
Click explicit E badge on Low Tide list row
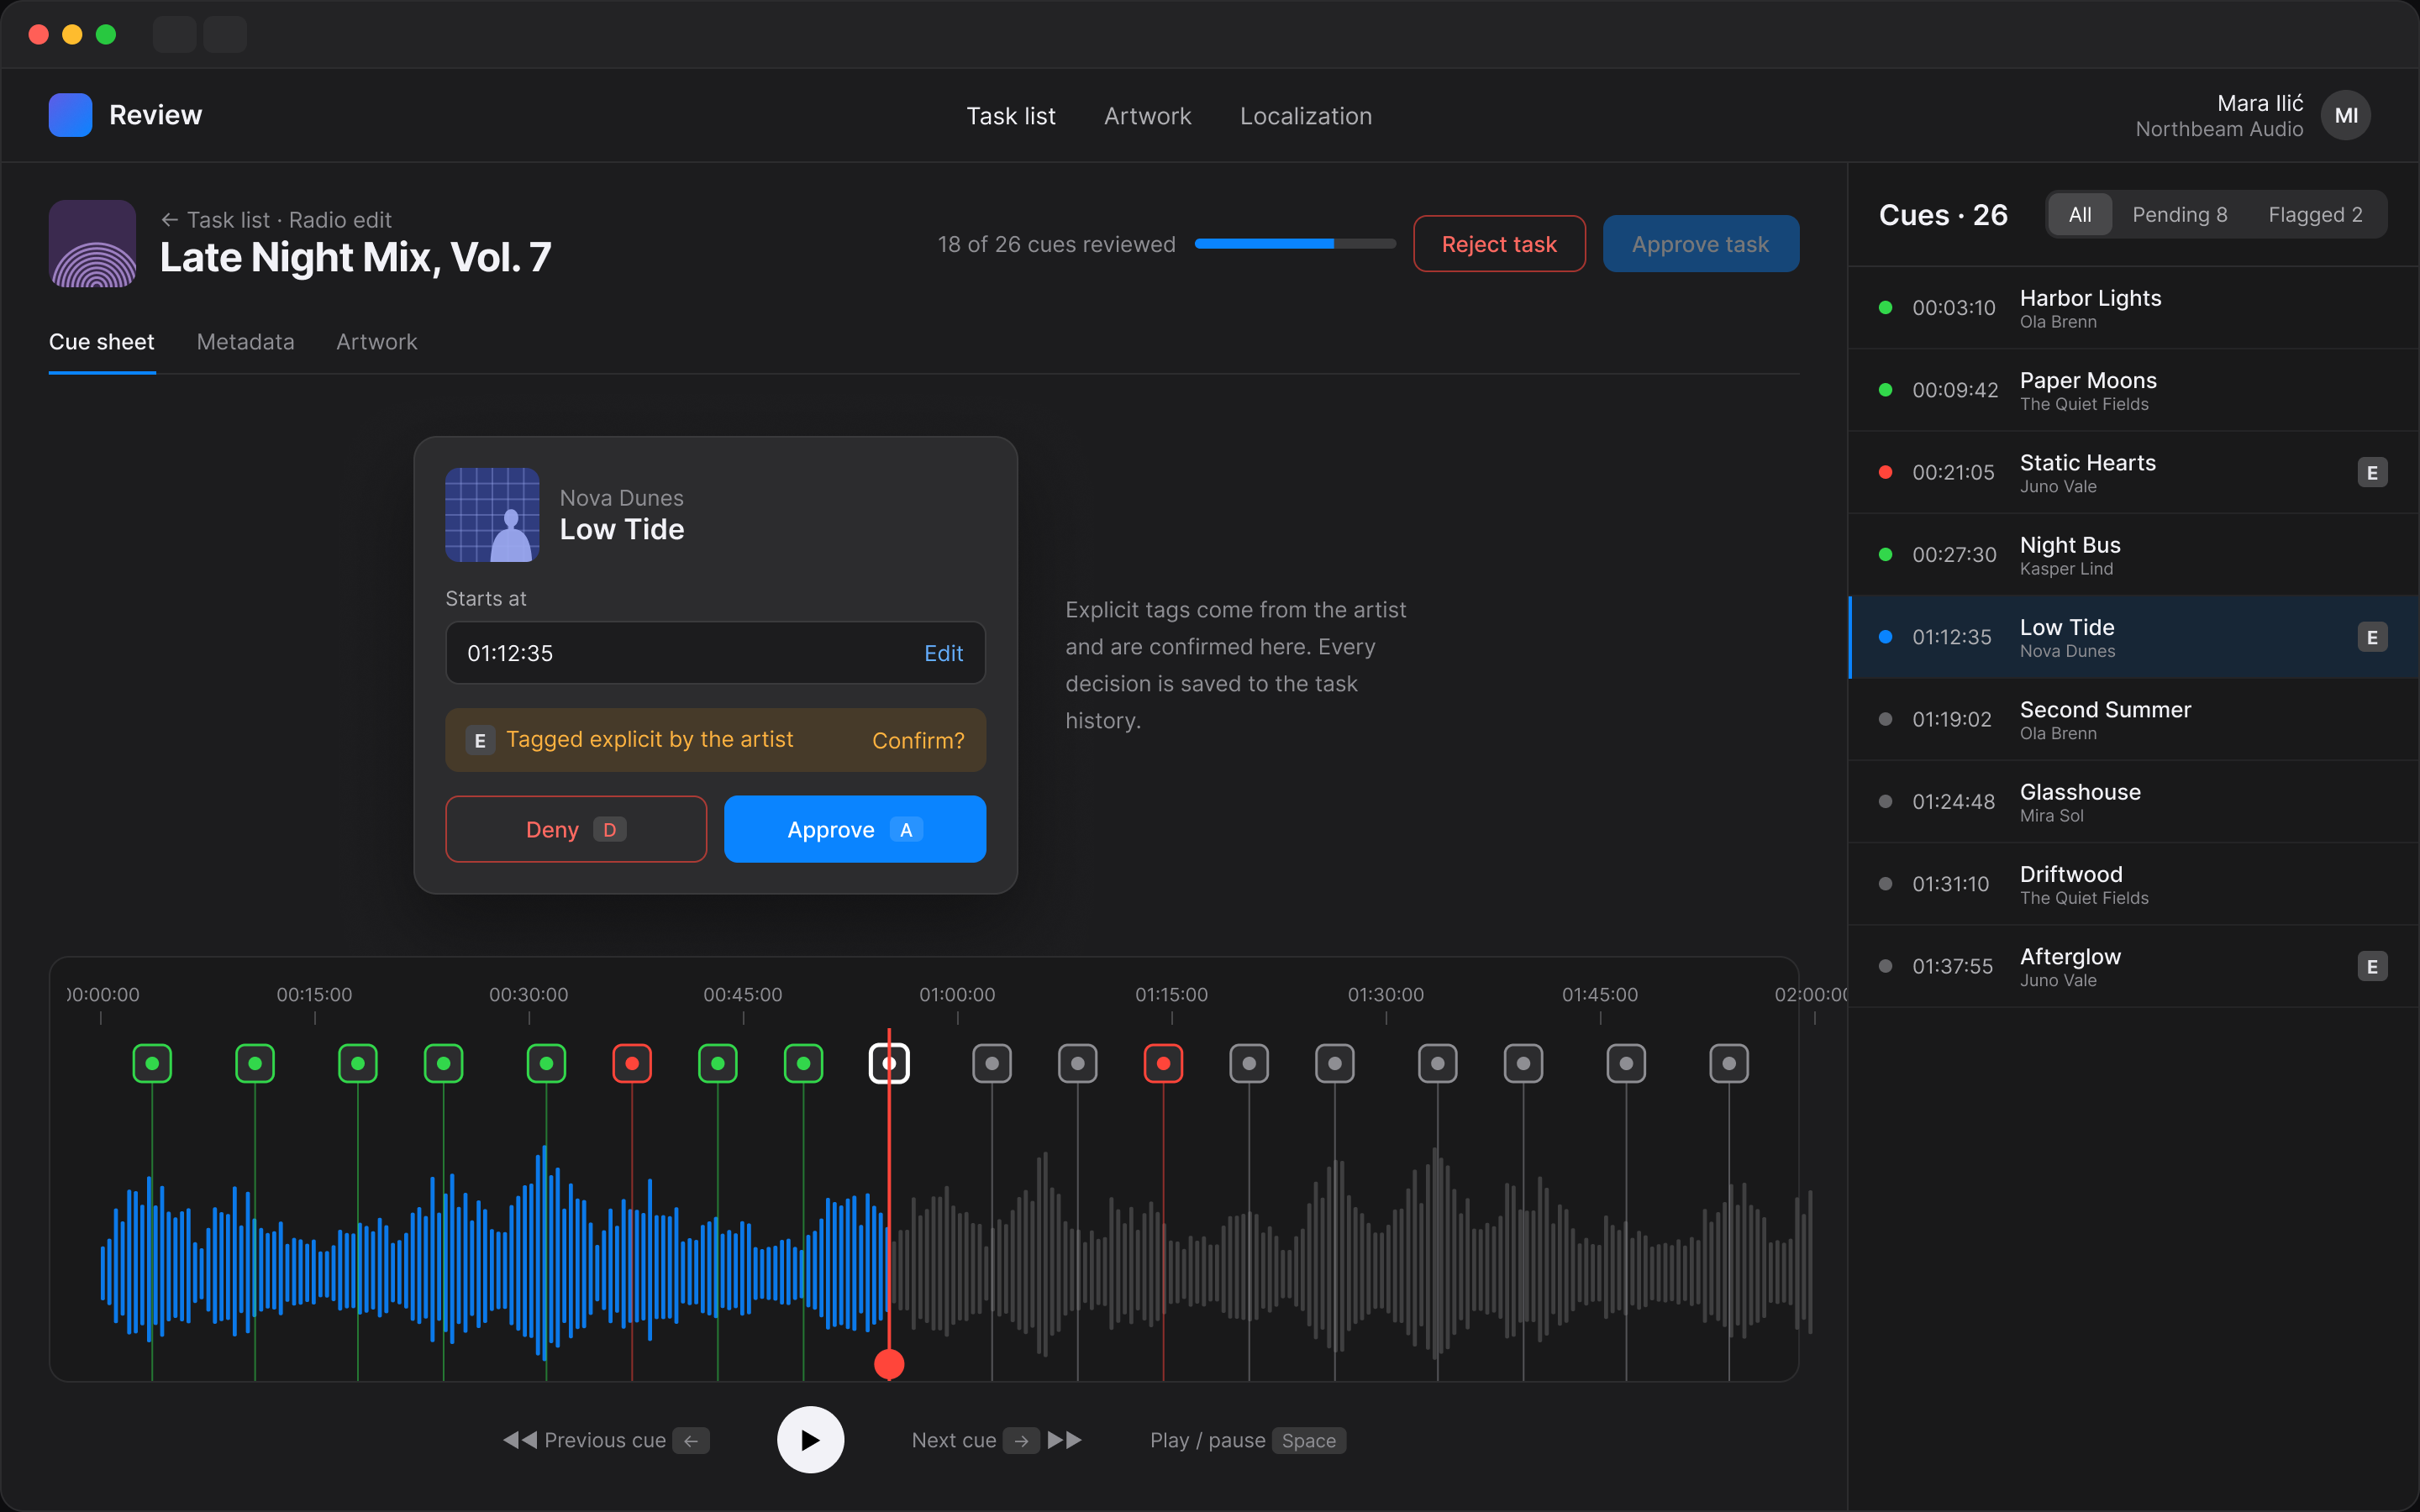pyautogui.click(x=2372, y=638)
